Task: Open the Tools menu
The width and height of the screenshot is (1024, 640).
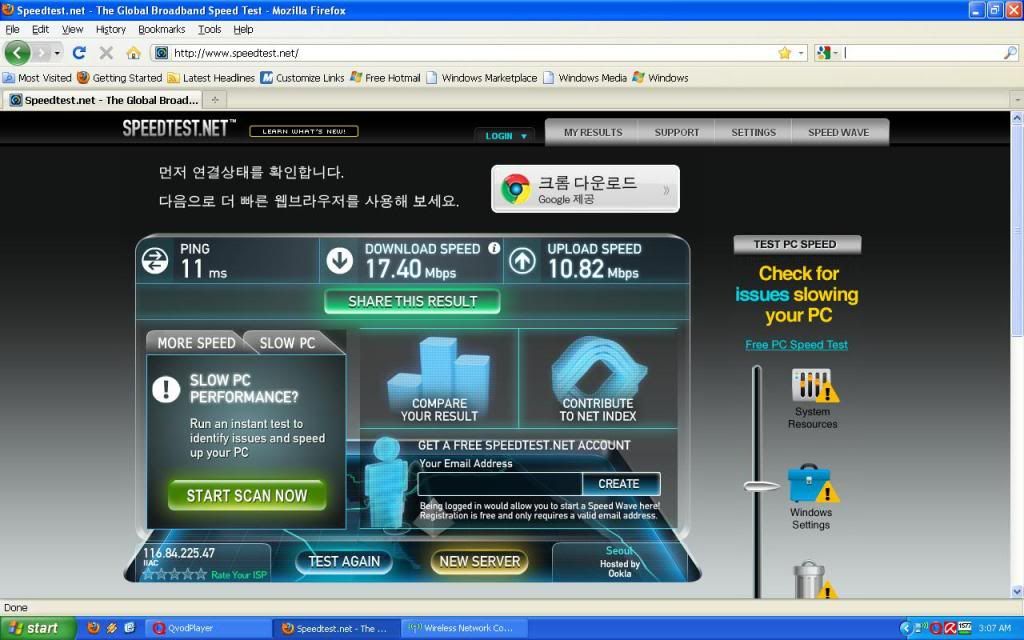Action: [210, 29]
